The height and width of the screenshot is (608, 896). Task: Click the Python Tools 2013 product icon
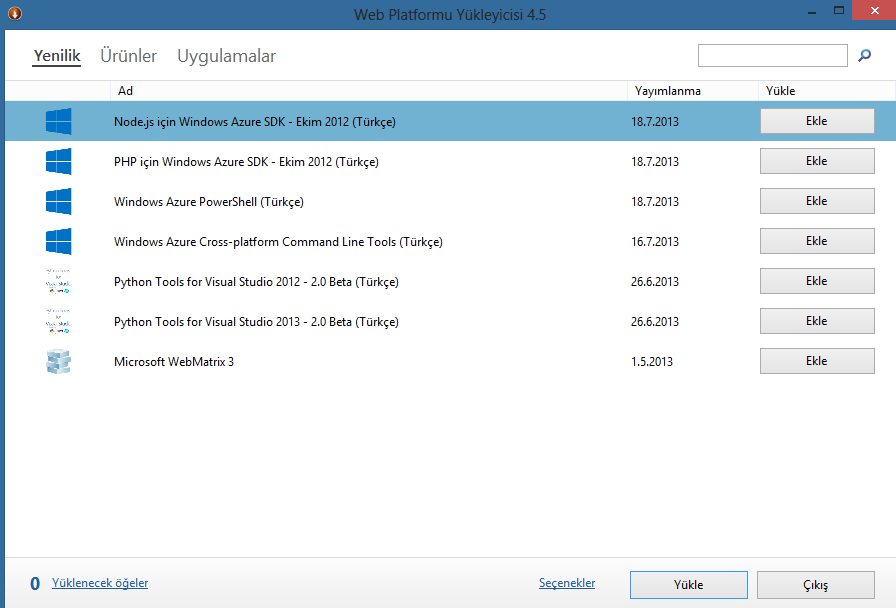click(58, 321)
